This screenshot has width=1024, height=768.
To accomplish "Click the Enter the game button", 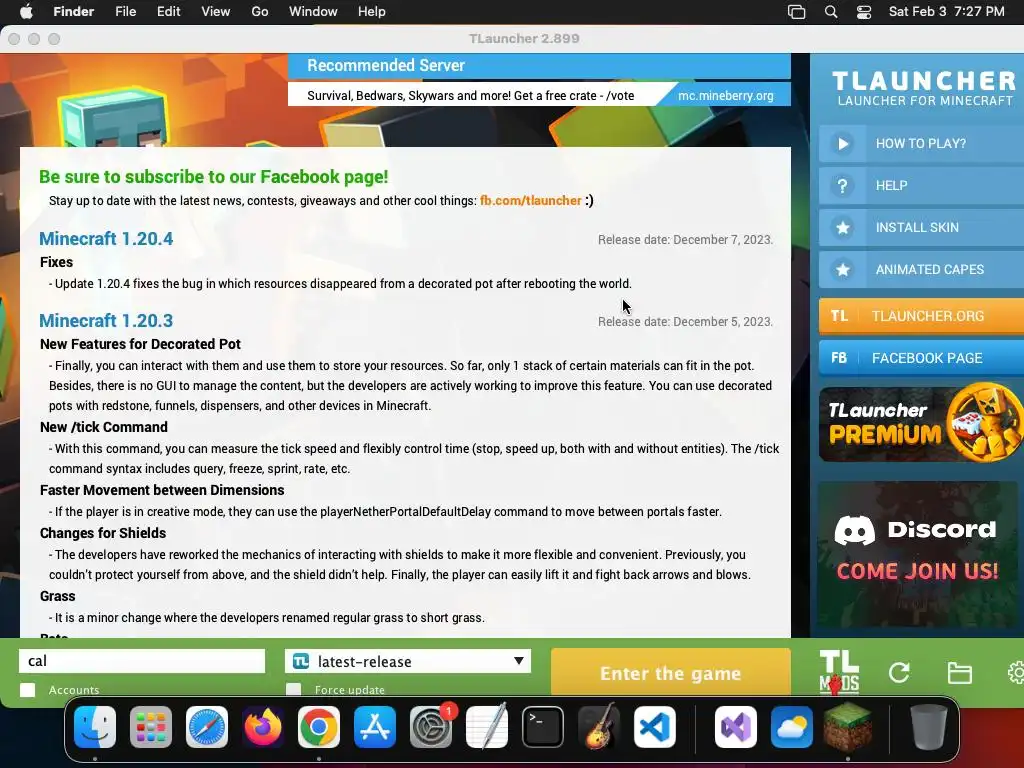I will coord(671,673).
